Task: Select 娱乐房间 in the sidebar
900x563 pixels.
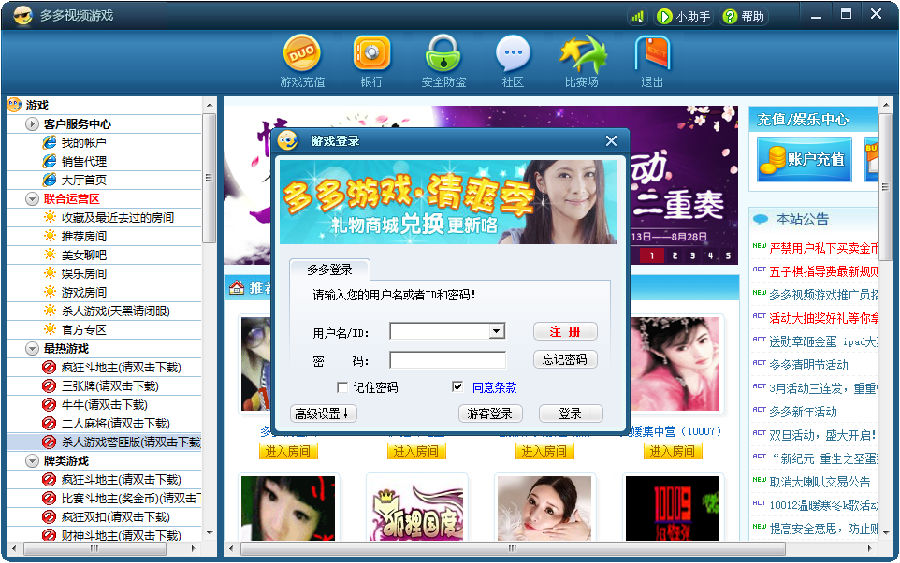Action: 84,274
